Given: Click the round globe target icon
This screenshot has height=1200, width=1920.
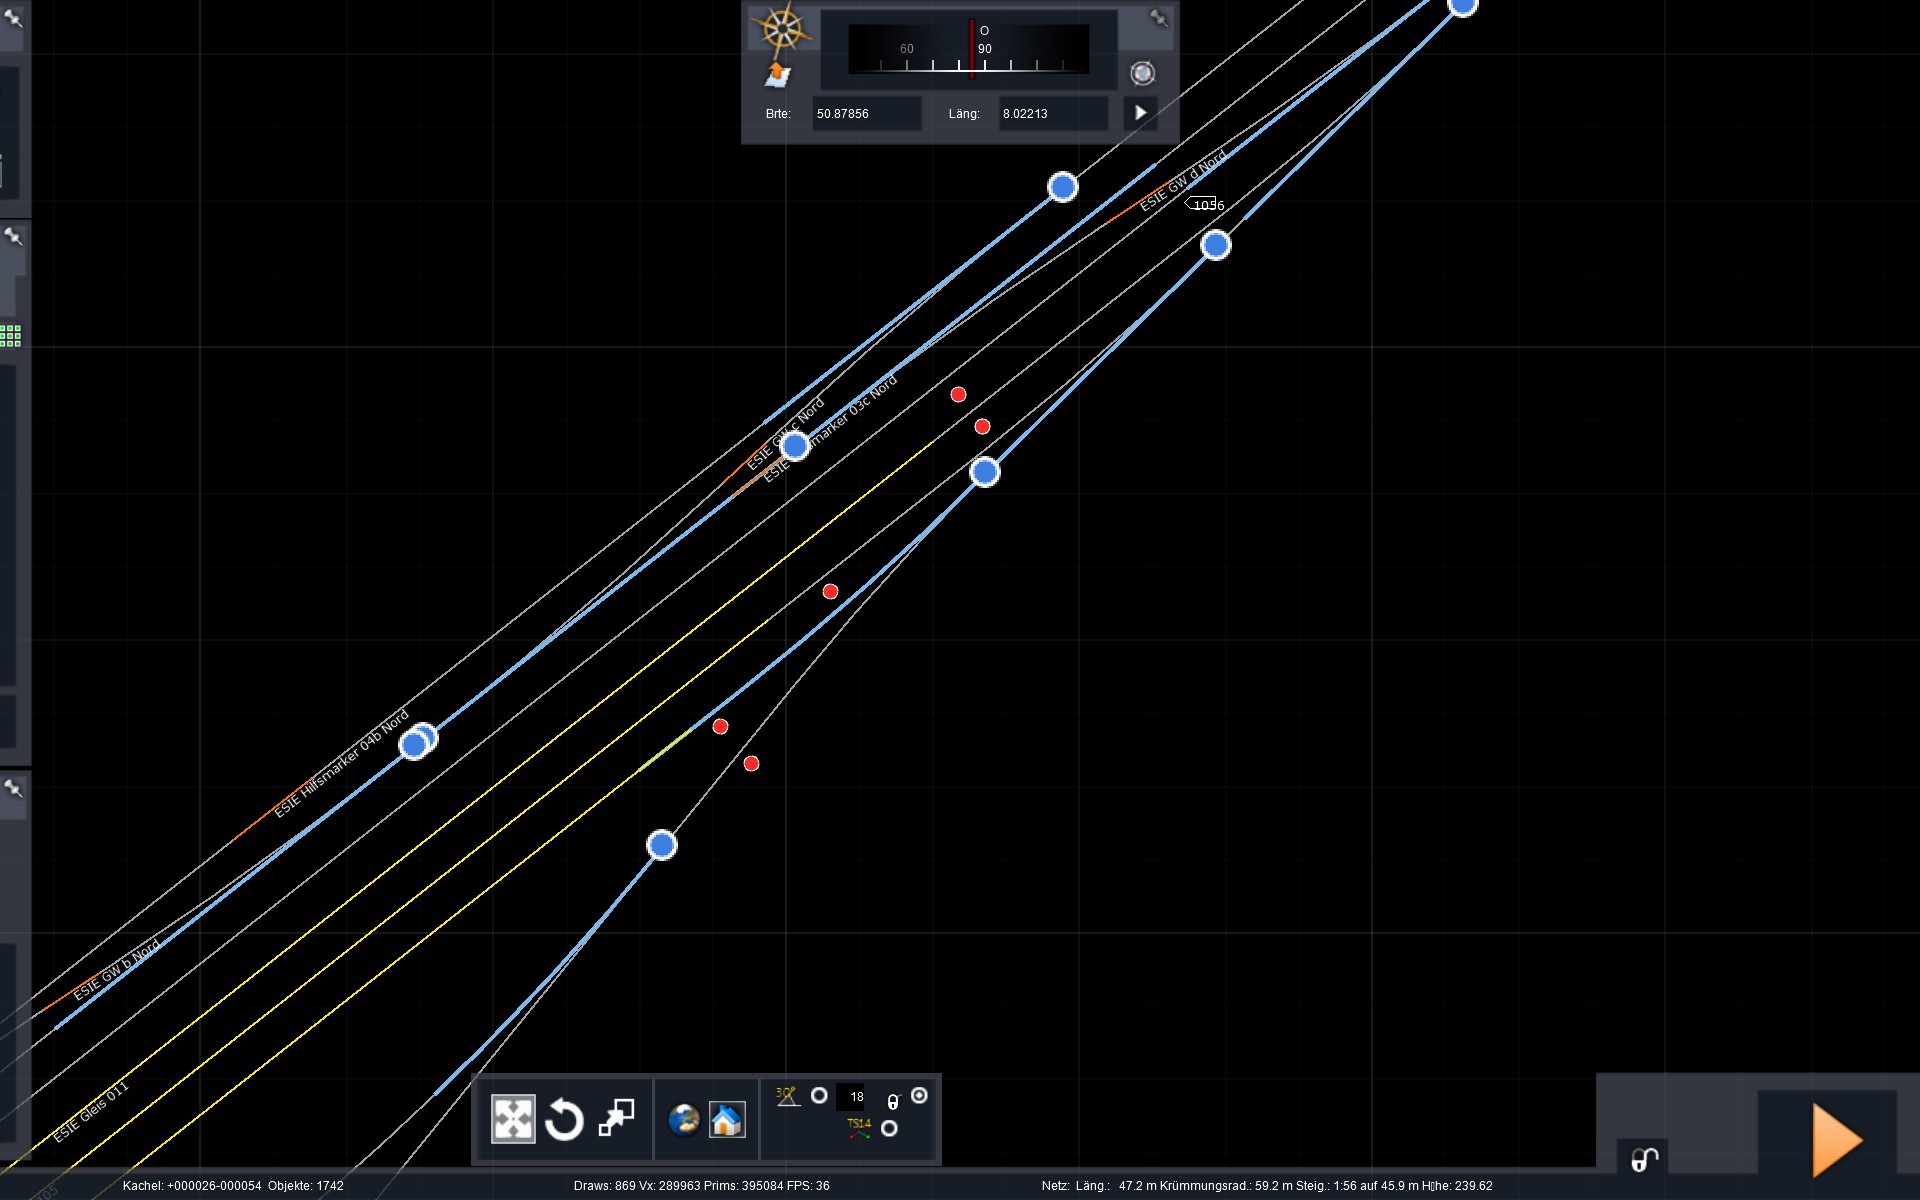Looking at the screenshot, I should point(1142,73).
